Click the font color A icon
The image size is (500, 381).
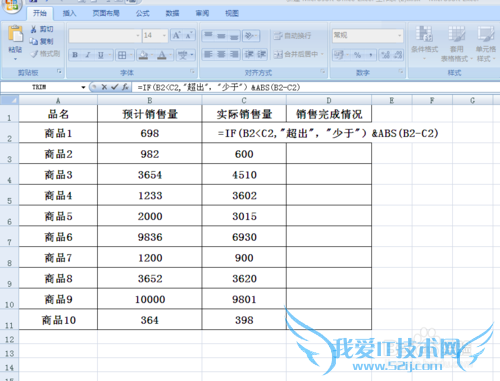point(162,55)
